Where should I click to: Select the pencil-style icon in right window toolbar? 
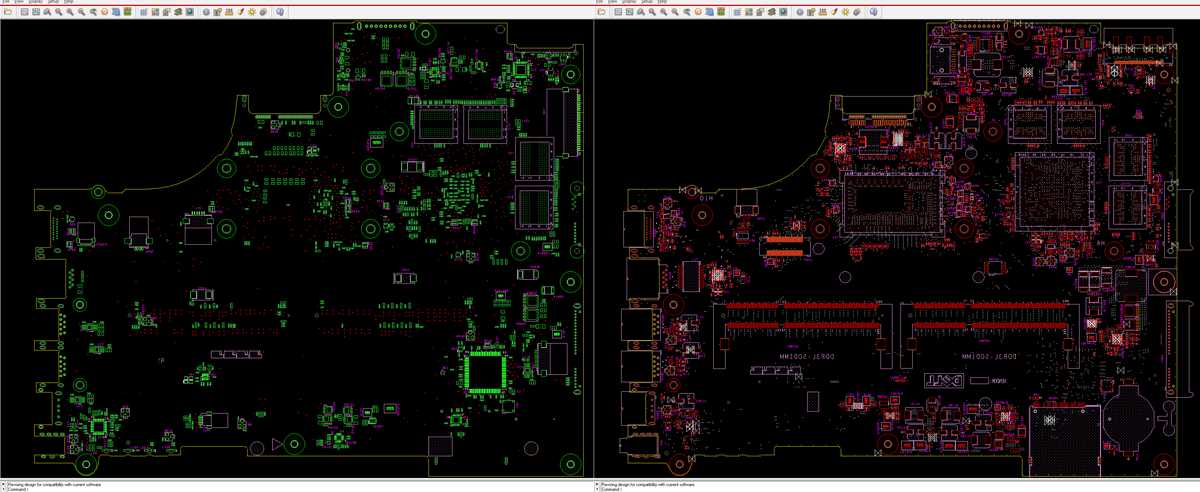click(835, 12)
